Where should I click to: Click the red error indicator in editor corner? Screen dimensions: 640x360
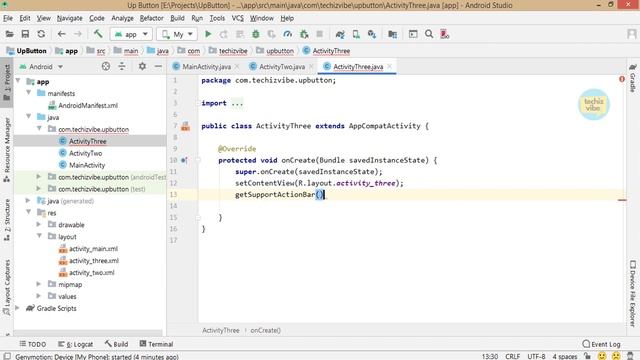coord(622,79)
